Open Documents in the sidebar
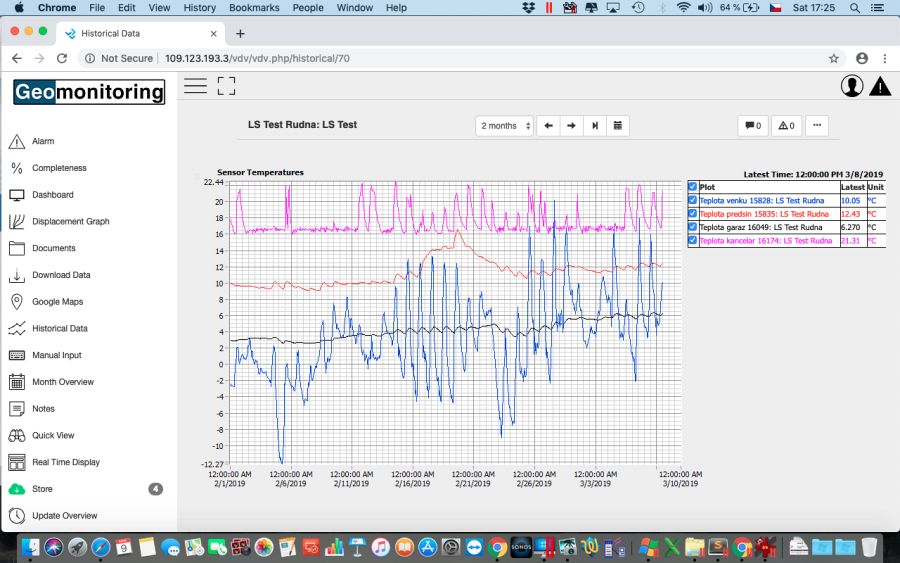This screenshot has width=900, height=563. [53, 249]
